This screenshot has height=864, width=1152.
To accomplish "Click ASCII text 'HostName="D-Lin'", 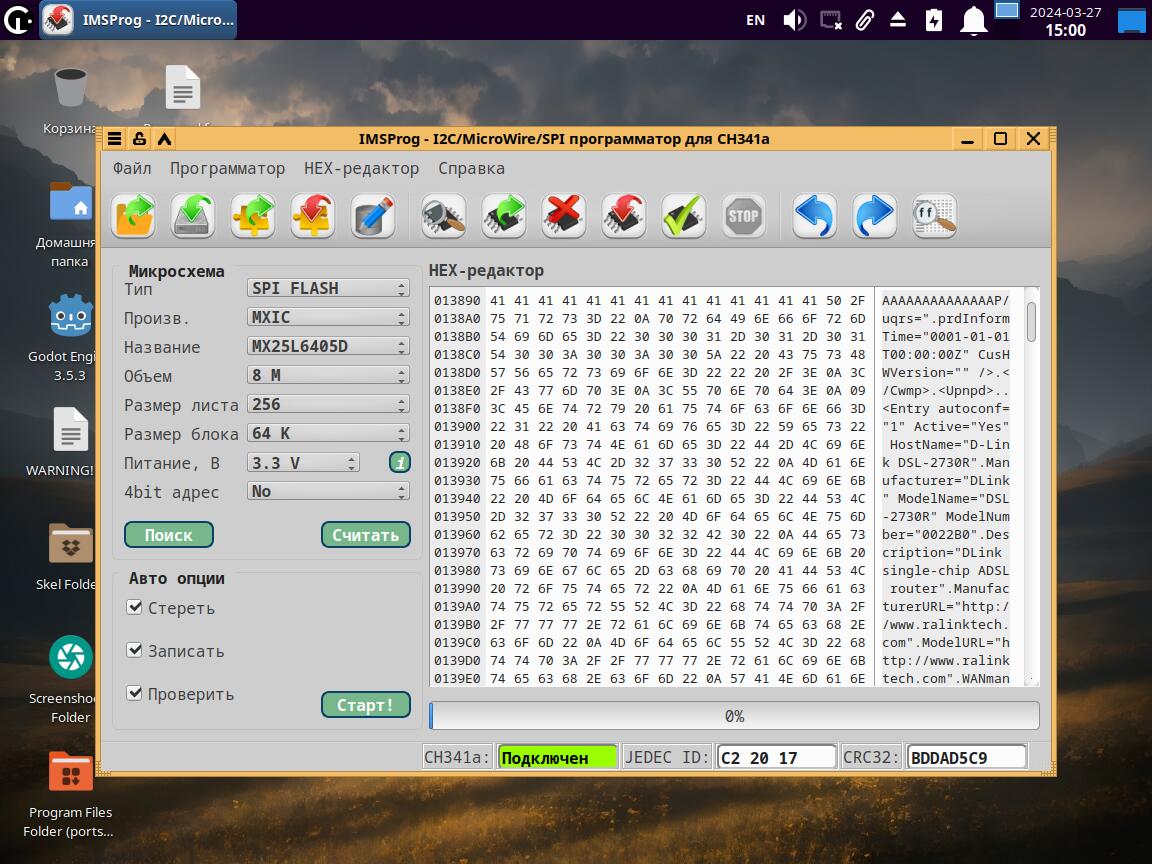I will point(949,444).
